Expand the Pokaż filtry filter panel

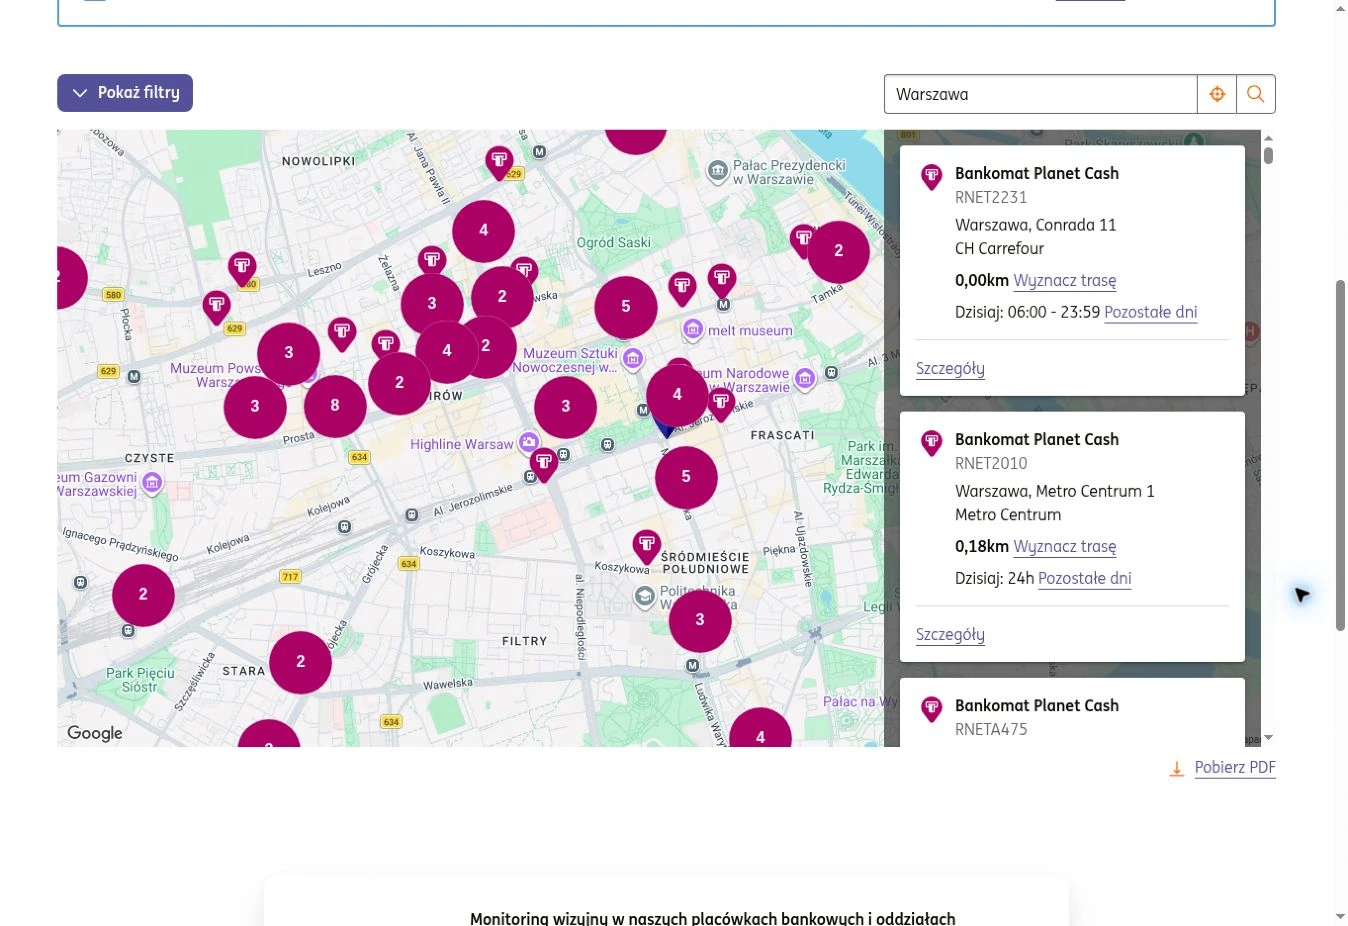pyautogui.click(x=125, y=93)
